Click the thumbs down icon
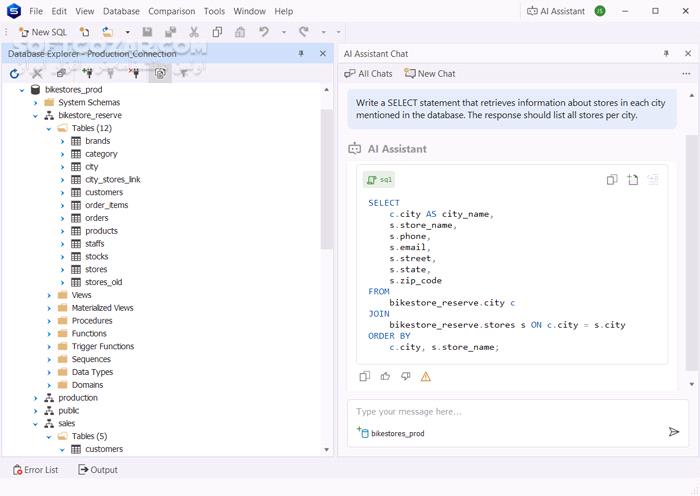The width and height of the screenshot is (700, 496). coord(405,376)
